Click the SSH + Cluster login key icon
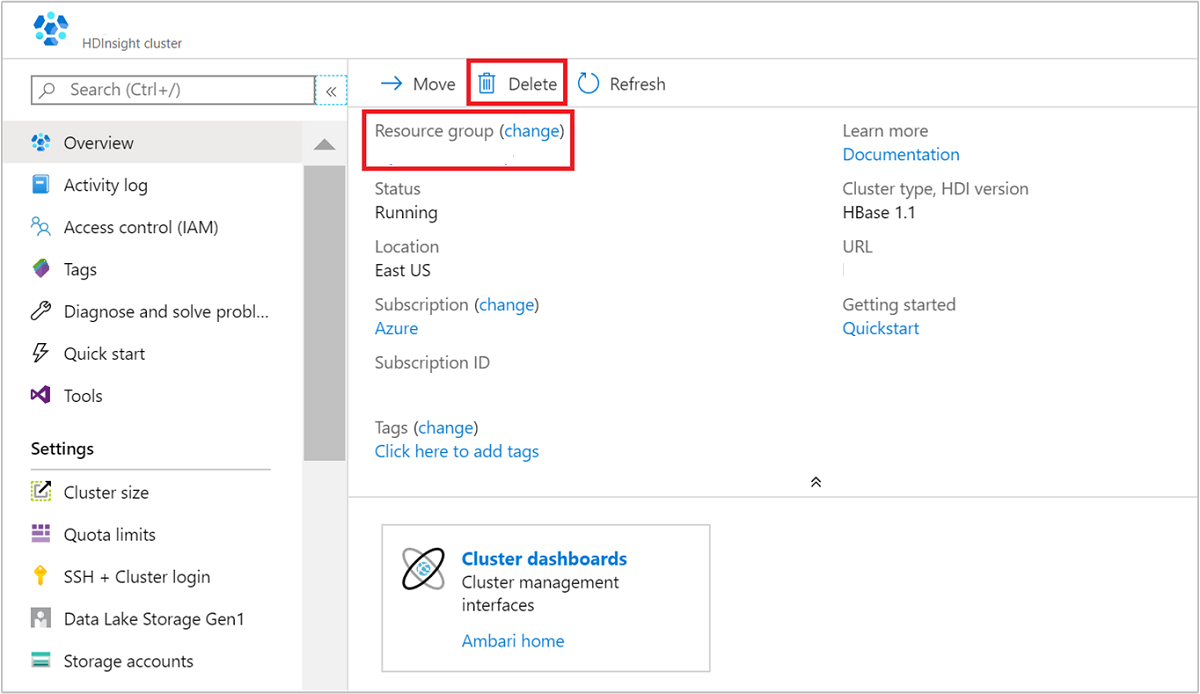 coord(42,577)
